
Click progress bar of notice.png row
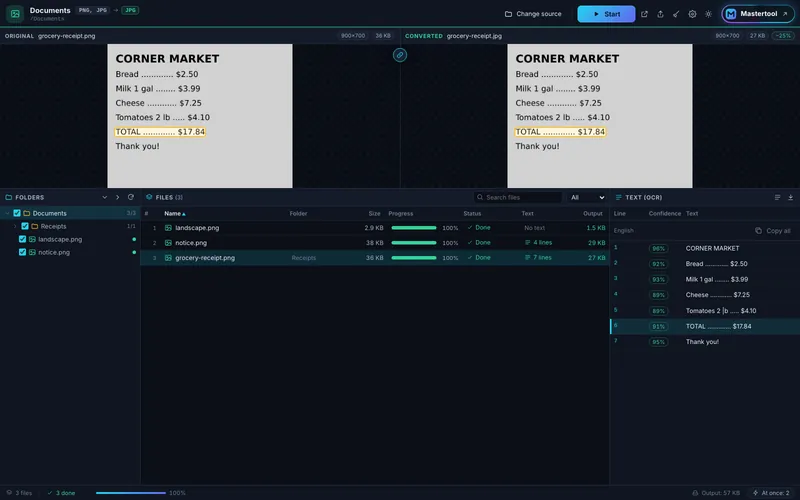point(414,243)
